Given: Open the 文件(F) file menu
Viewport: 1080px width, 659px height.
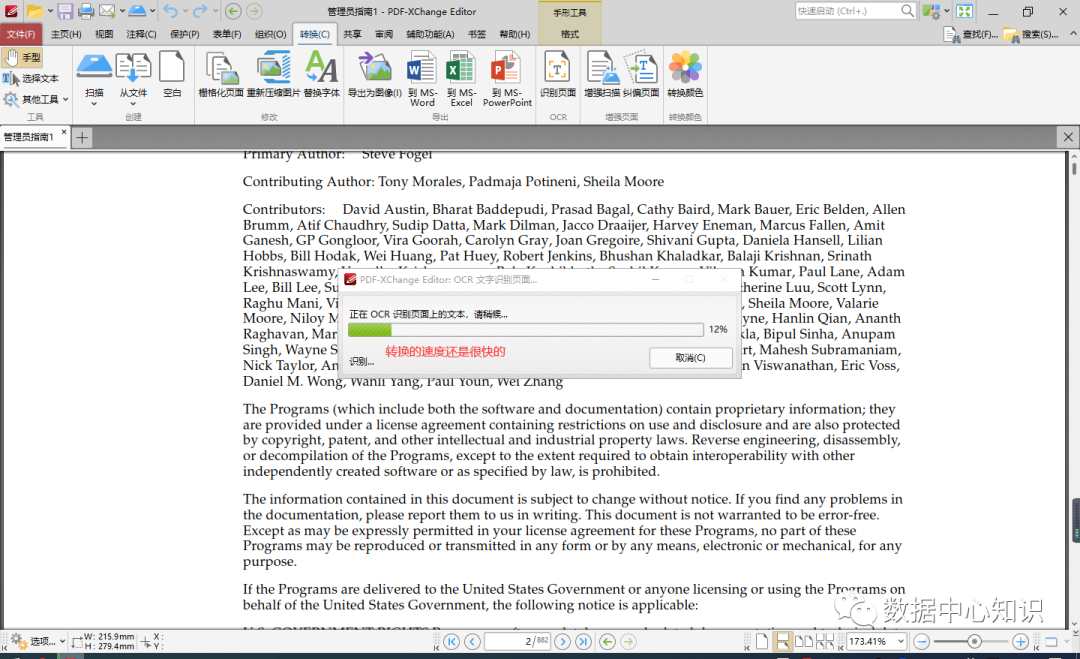Looking at the screenshot, I should coord(21,34).
